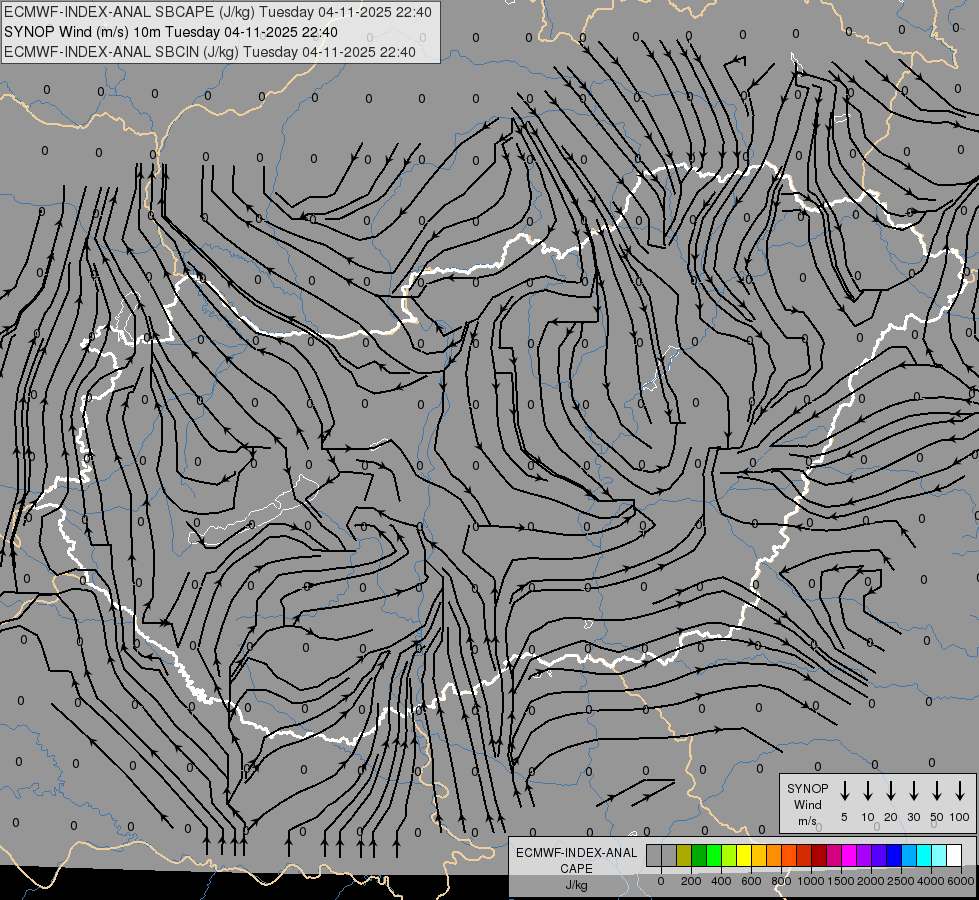Screen dimensions: 979x900
Task: Select the dark green CAPE swatch
Action: coord(699,856)
